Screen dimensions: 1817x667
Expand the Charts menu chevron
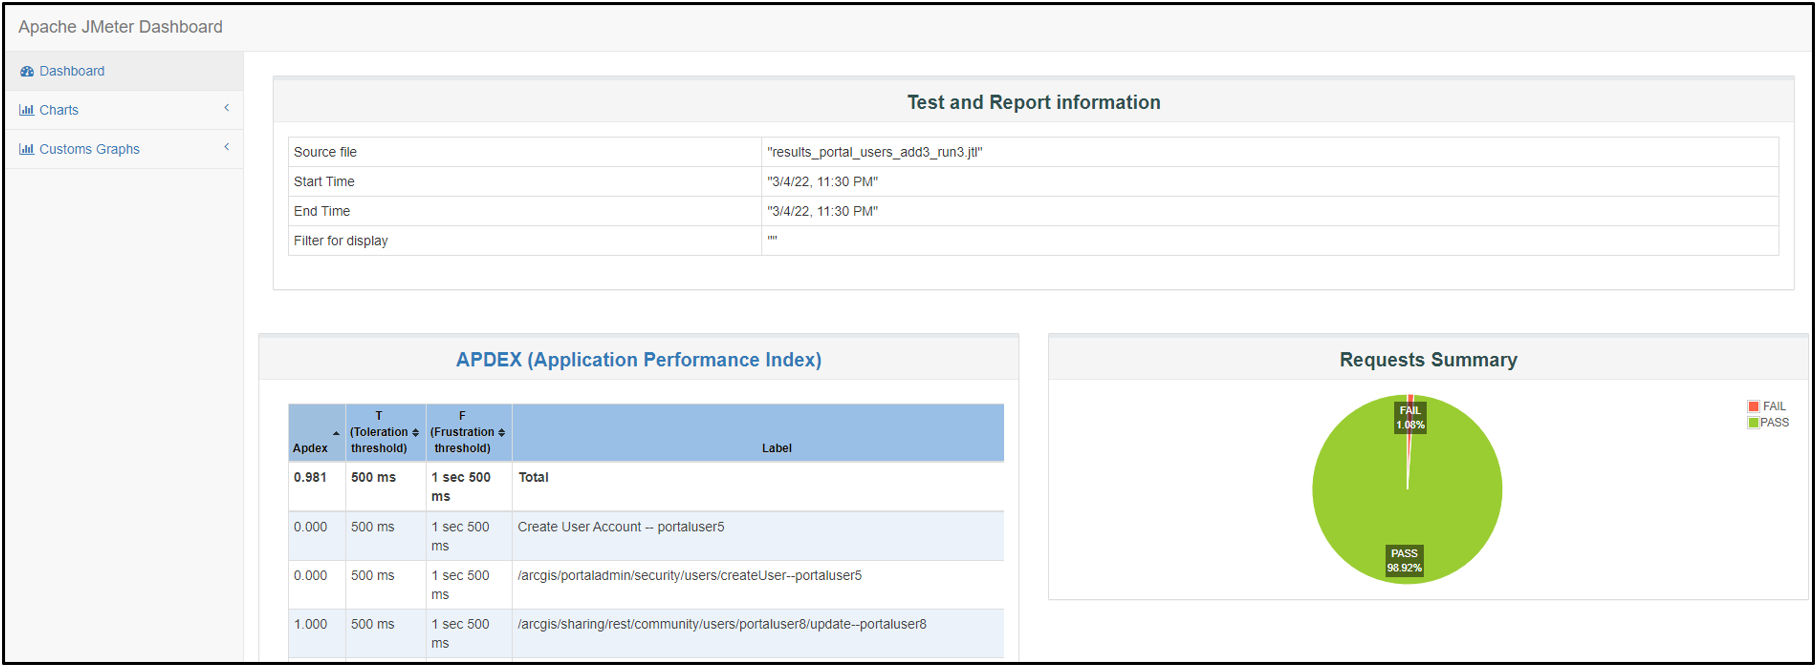(227, 108)
